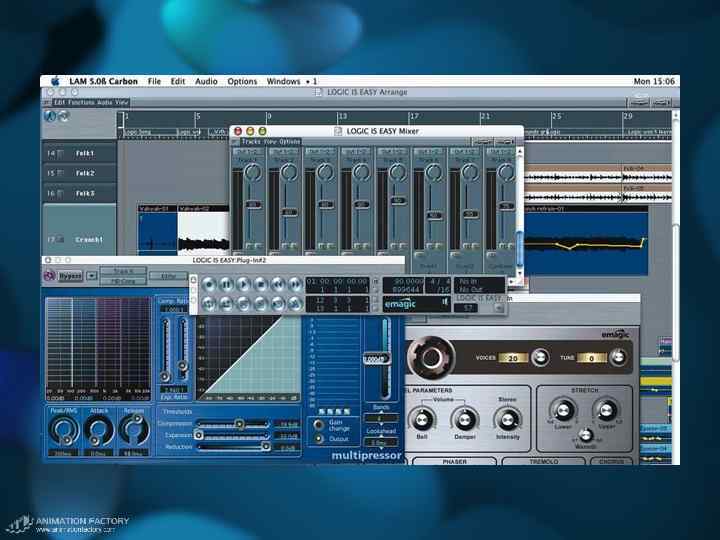Viewport: 720px width, 540px height.
Task: Click the last button in the transport's lower row
Action: (295, 304)
